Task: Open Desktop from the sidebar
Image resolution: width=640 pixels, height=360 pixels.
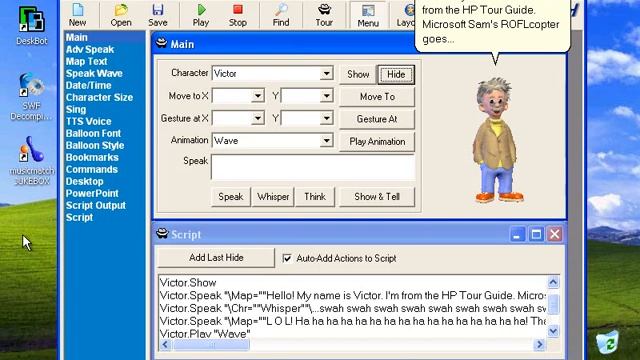Action: tap(84, 182)
